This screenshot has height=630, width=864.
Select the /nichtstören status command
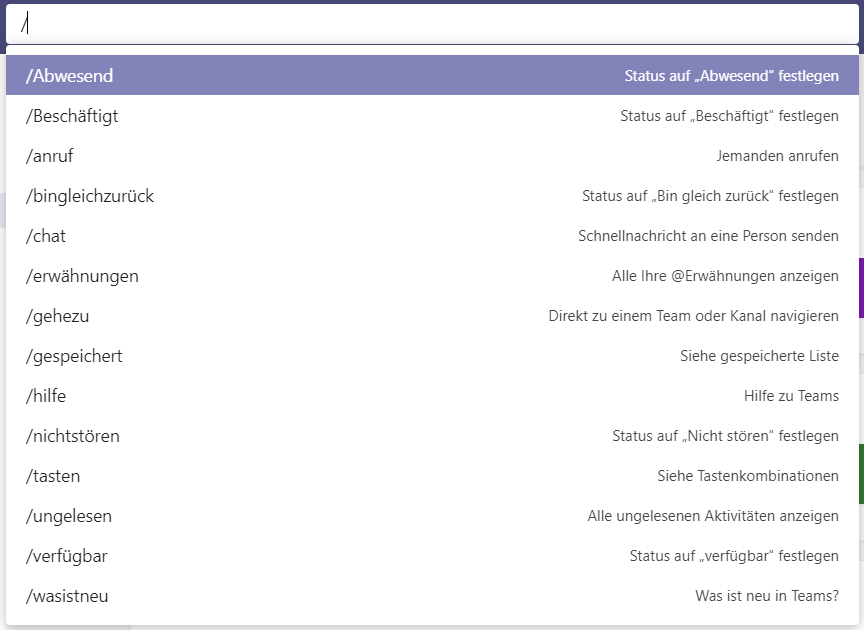pos(432,435)
